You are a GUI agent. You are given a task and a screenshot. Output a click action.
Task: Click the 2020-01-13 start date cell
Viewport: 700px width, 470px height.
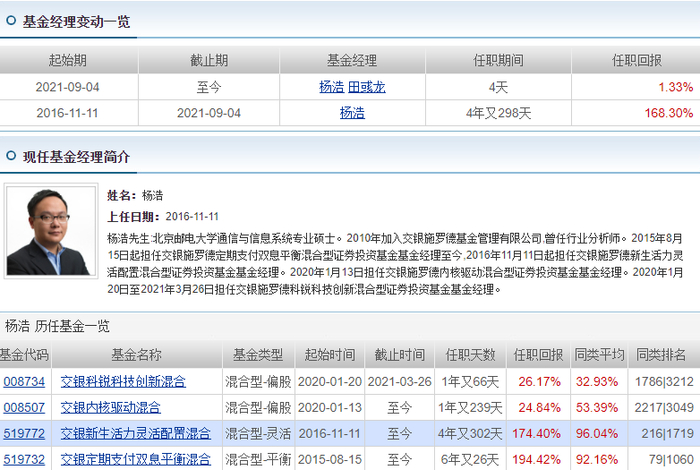[x=329, y=408]
